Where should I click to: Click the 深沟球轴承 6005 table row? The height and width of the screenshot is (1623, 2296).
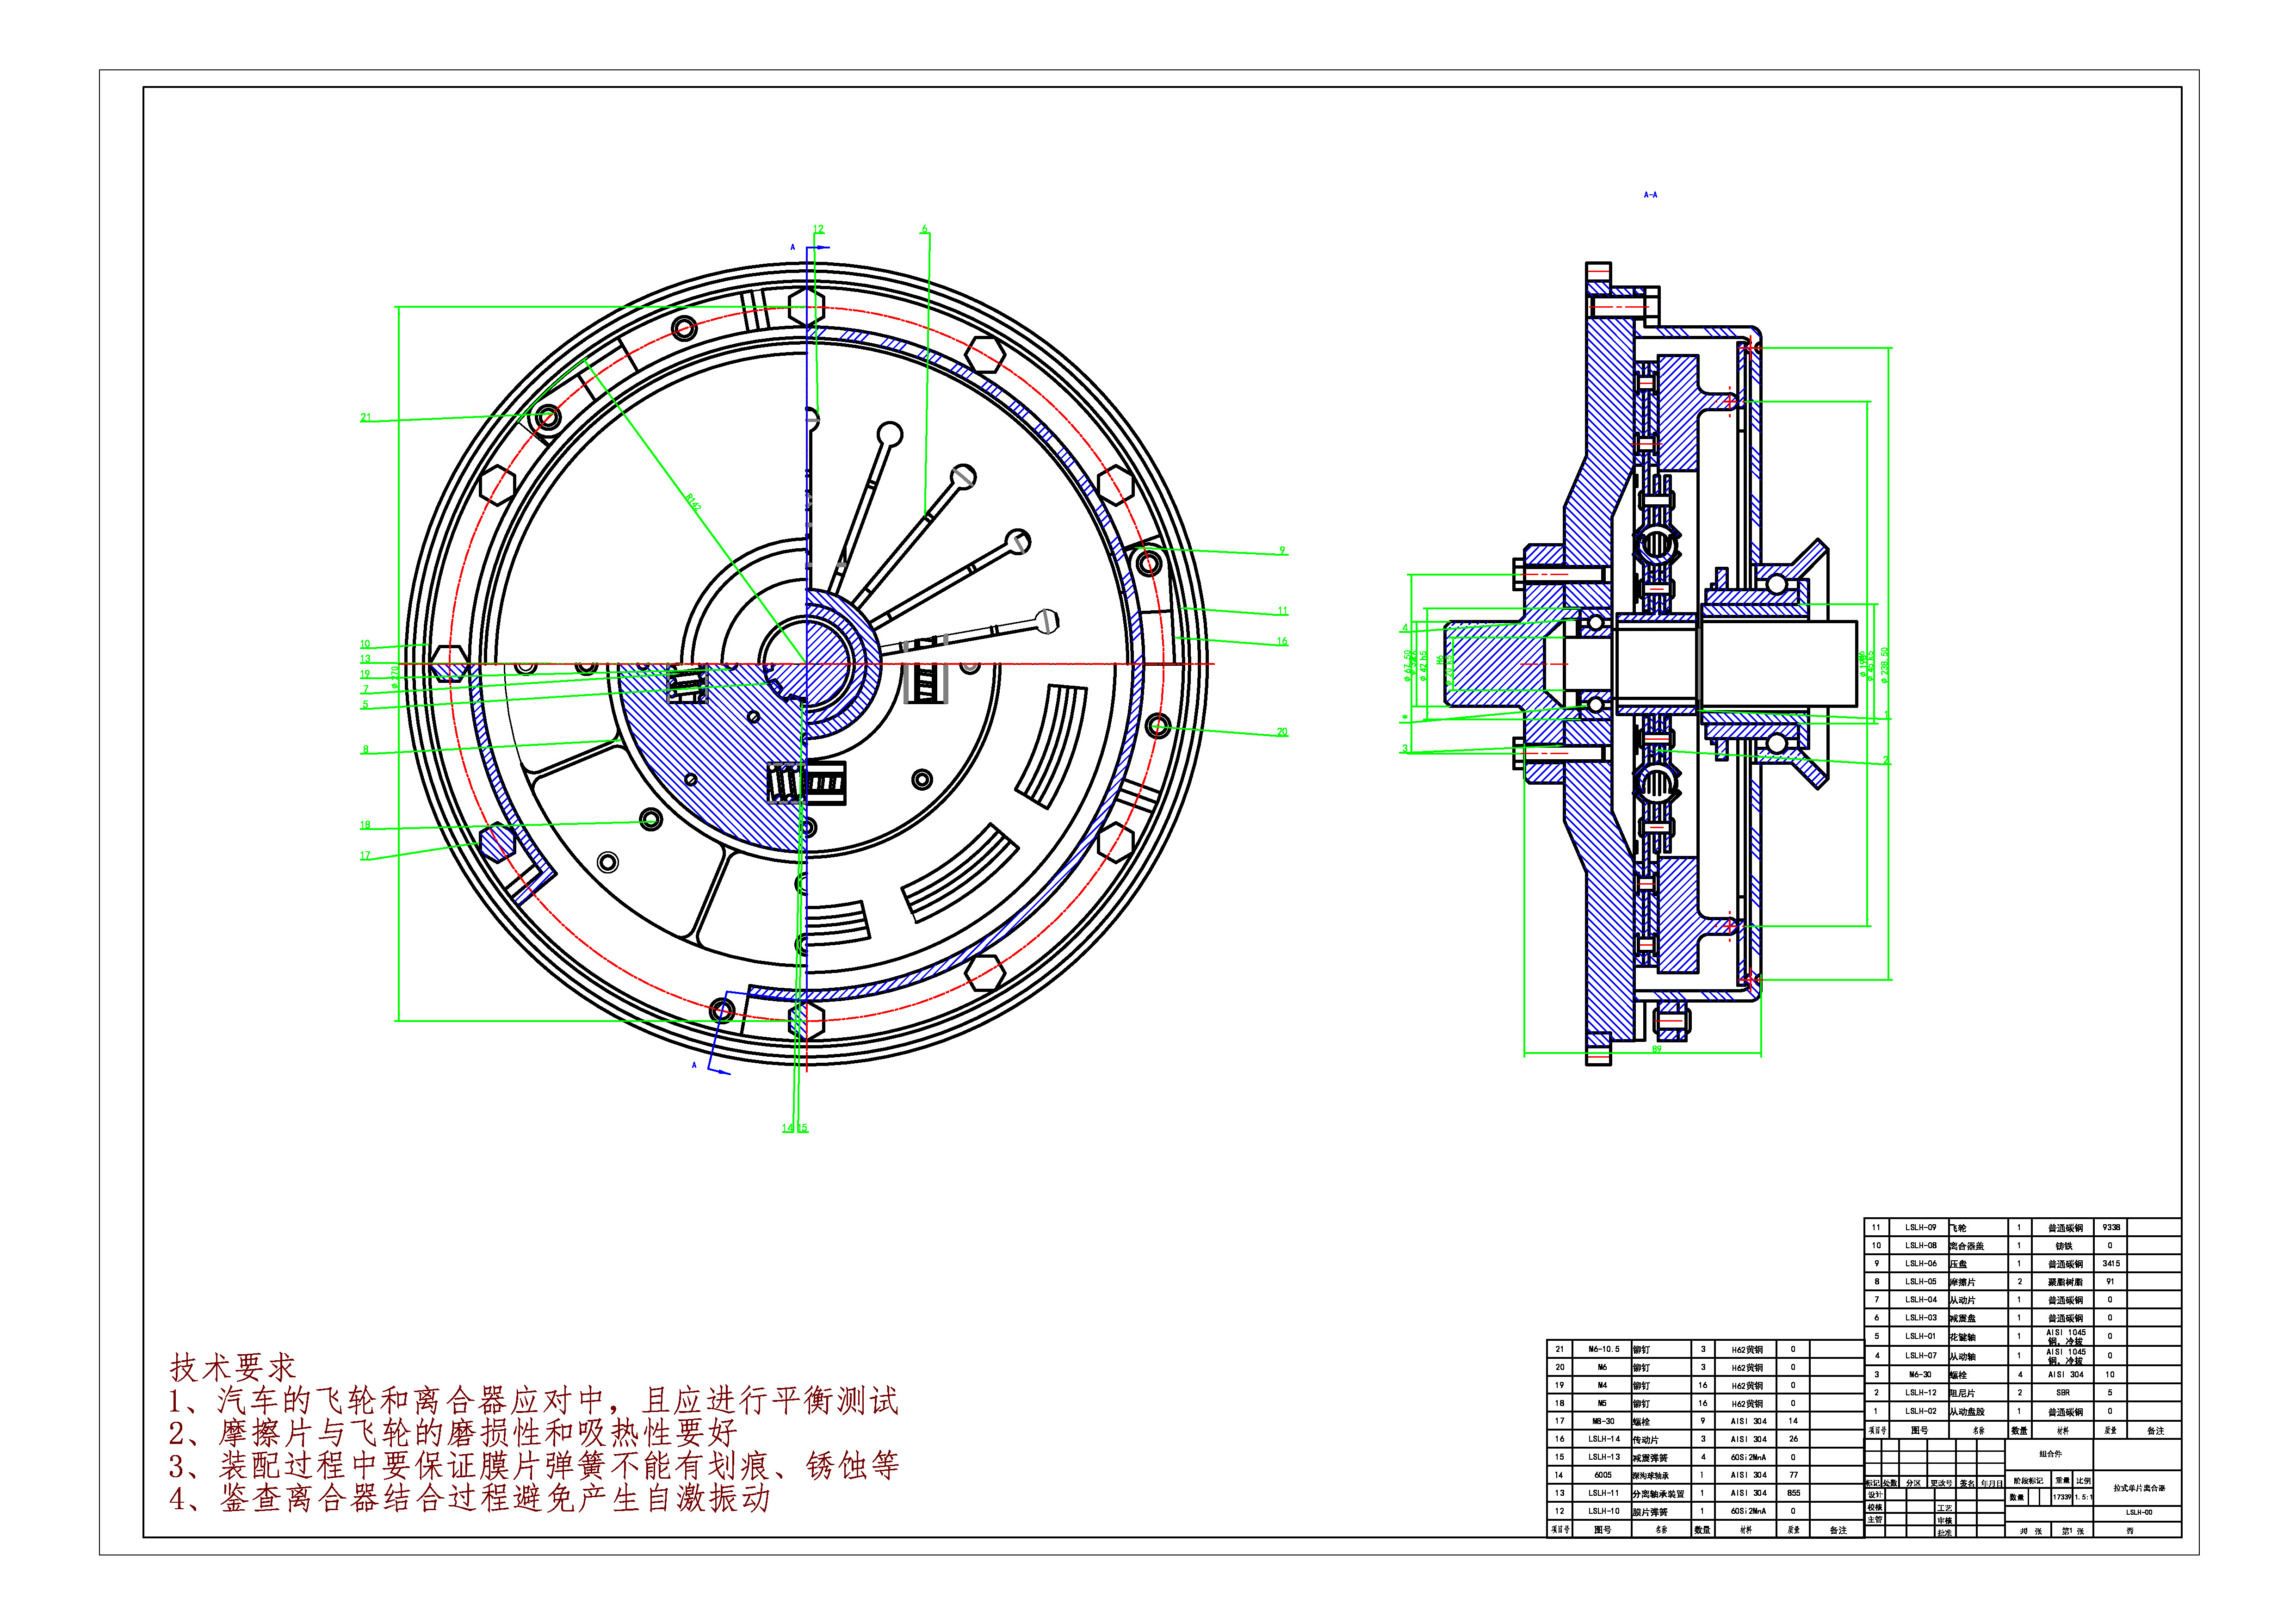(1651, 1475)
